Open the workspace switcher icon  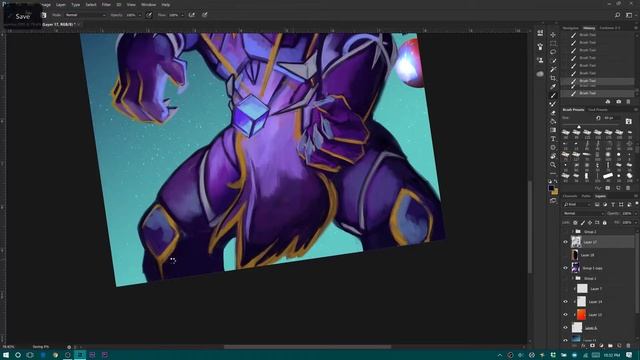(629, 15)
